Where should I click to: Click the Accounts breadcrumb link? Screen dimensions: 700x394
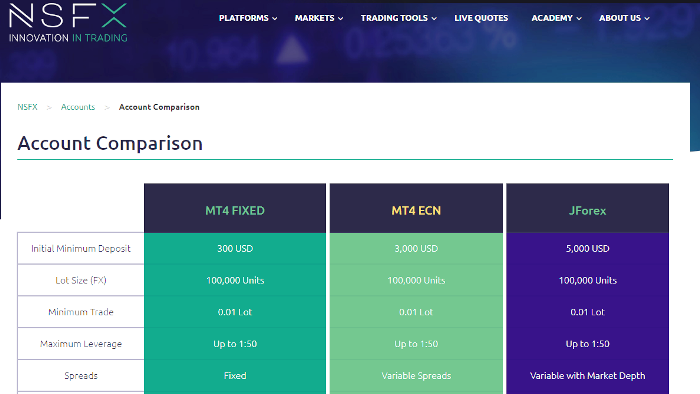pyautogui.click(x=78, y=107)
